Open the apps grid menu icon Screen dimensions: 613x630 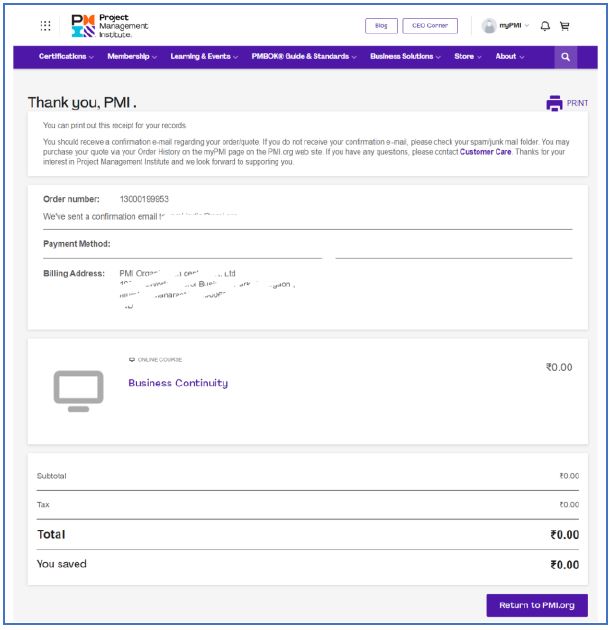pyautogui.click(x=45, y=26)
